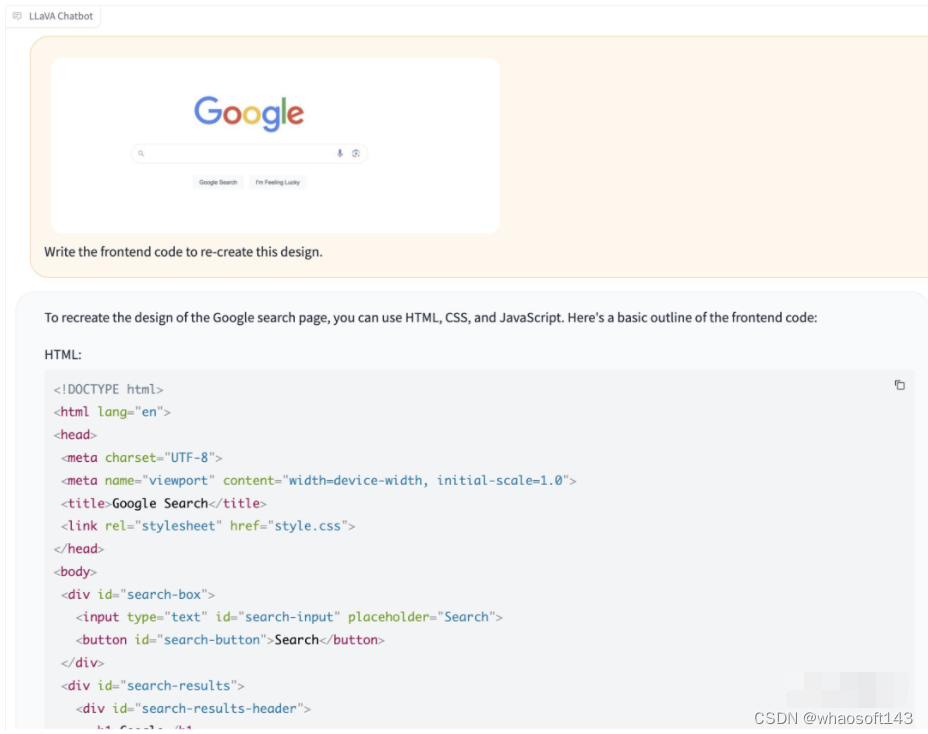
Task: Click the code line '<div id="search-results">'
Action: (153, 685)
